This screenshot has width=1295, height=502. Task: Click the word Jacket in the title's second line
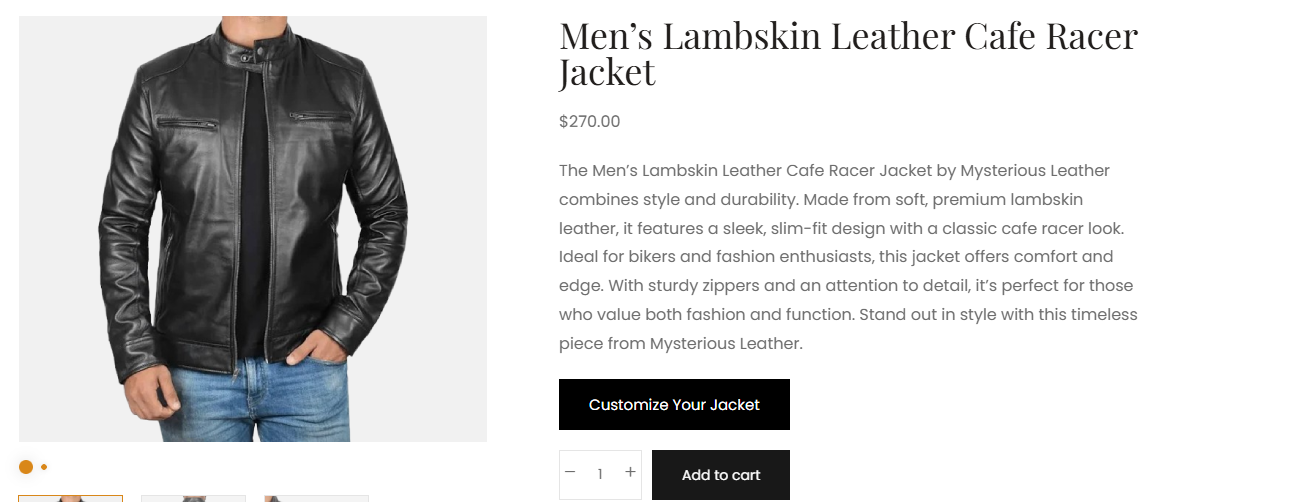pyautogui.click(x=607, y=72)
